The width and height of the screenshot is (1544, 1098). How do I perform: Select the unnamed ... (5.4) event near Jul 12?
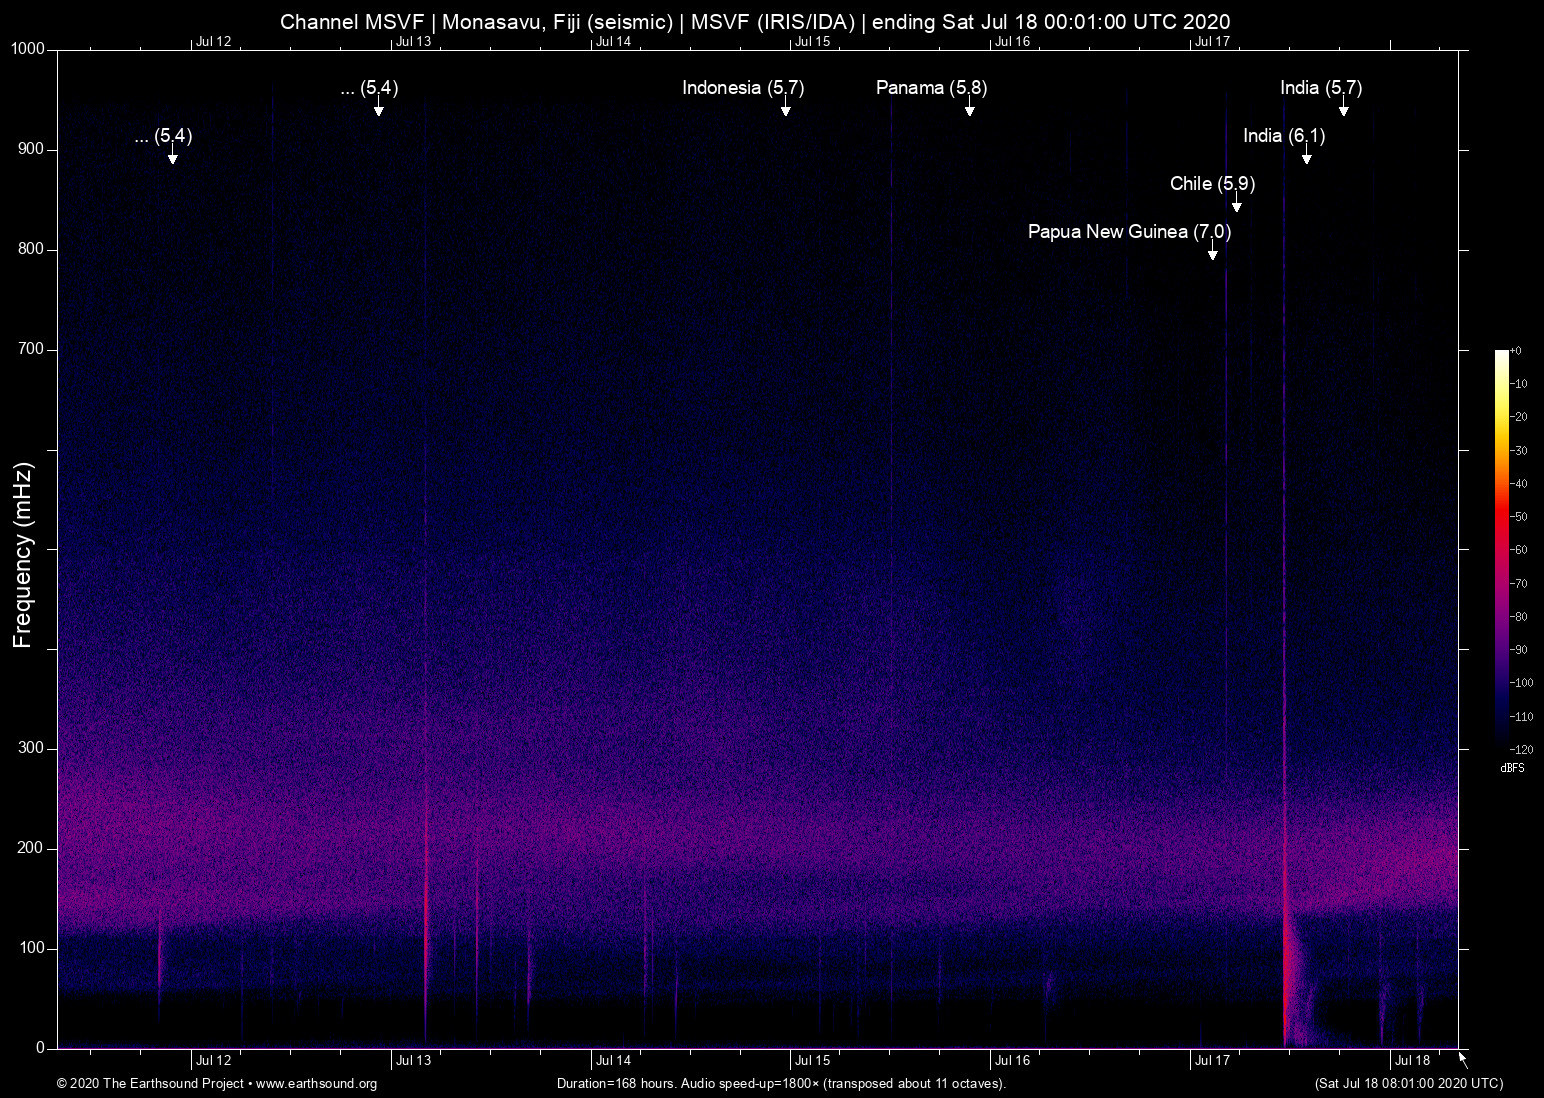click(x=164, y=137)
